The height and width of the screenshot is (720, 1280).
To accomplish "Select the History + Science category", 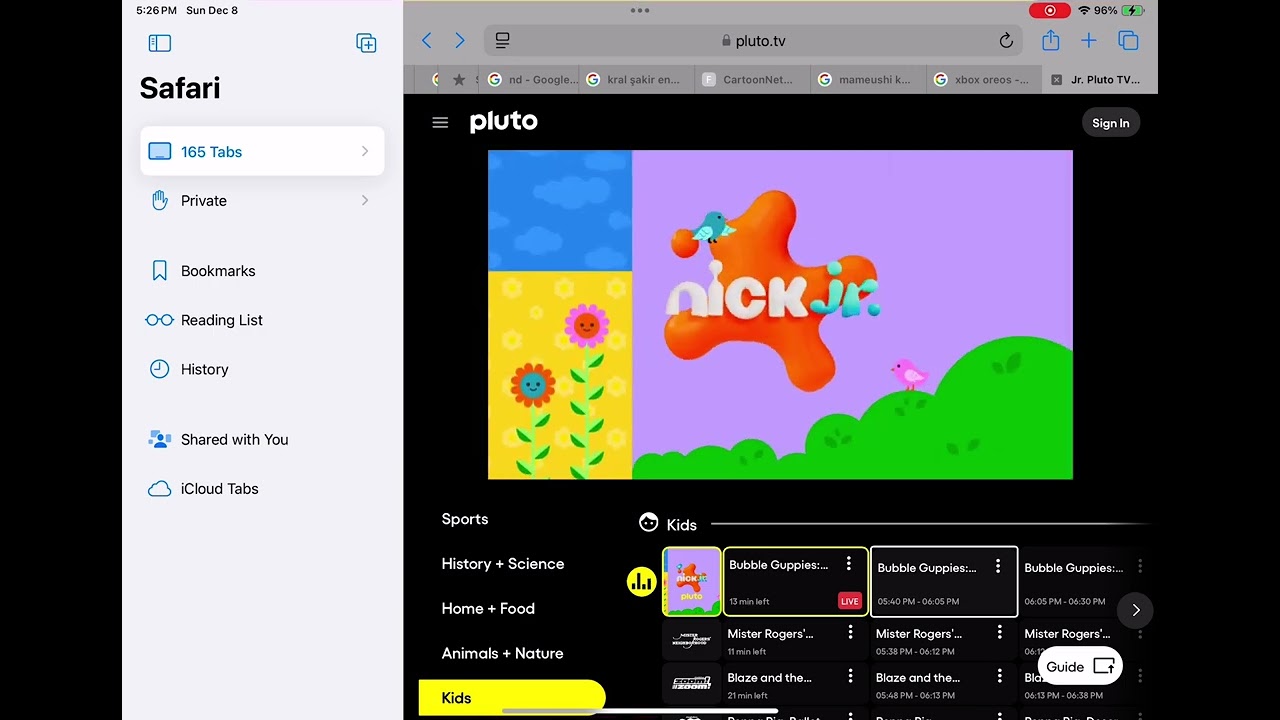I will pyautogui.click(x=503, y=564).
